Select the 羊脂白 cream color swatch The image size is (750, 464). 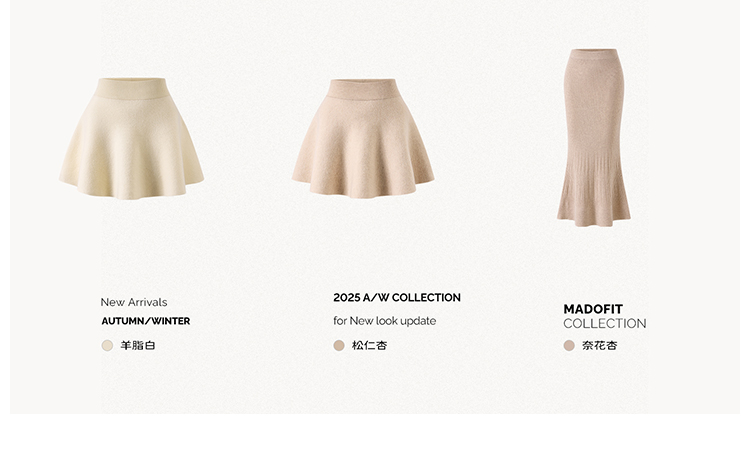click(107, 345)
